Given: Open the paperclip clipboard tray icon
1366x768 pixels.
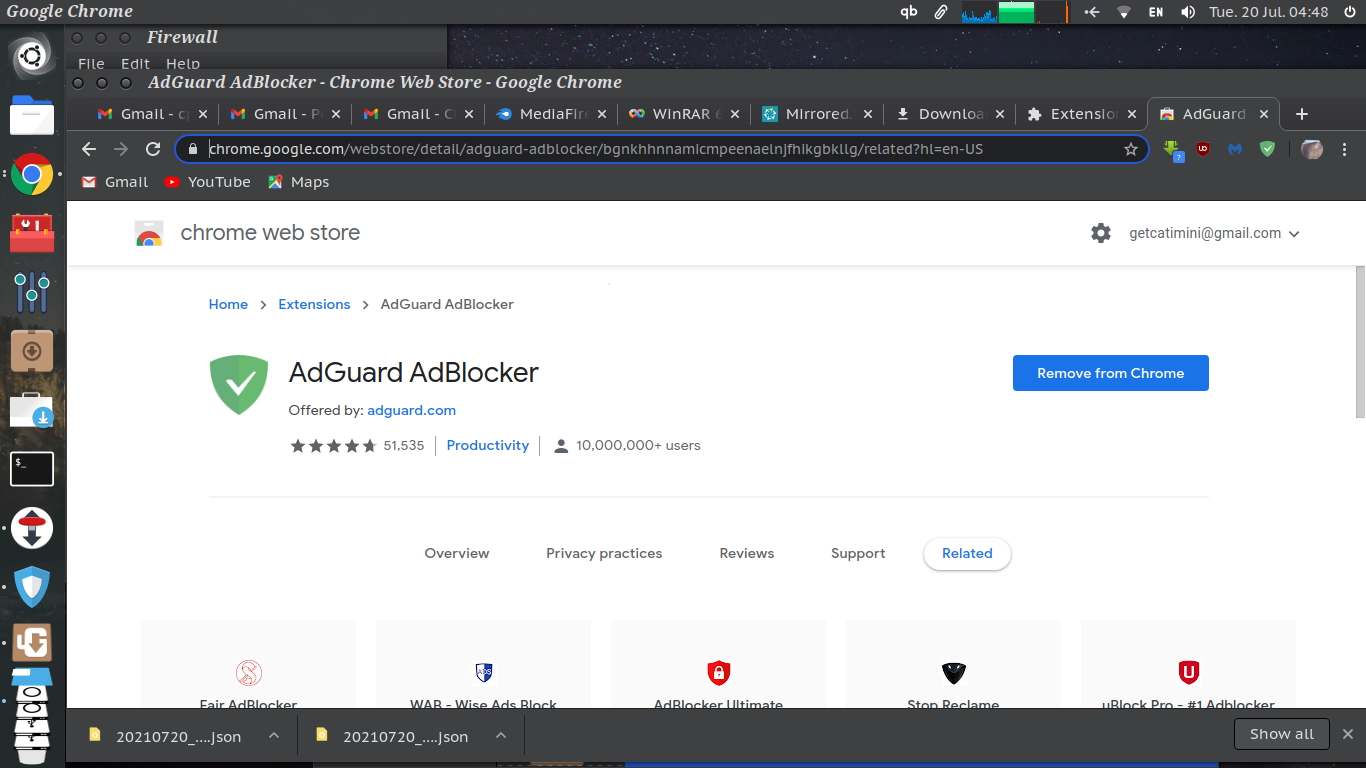Looking at the screenshot, I should pos(941,12).
